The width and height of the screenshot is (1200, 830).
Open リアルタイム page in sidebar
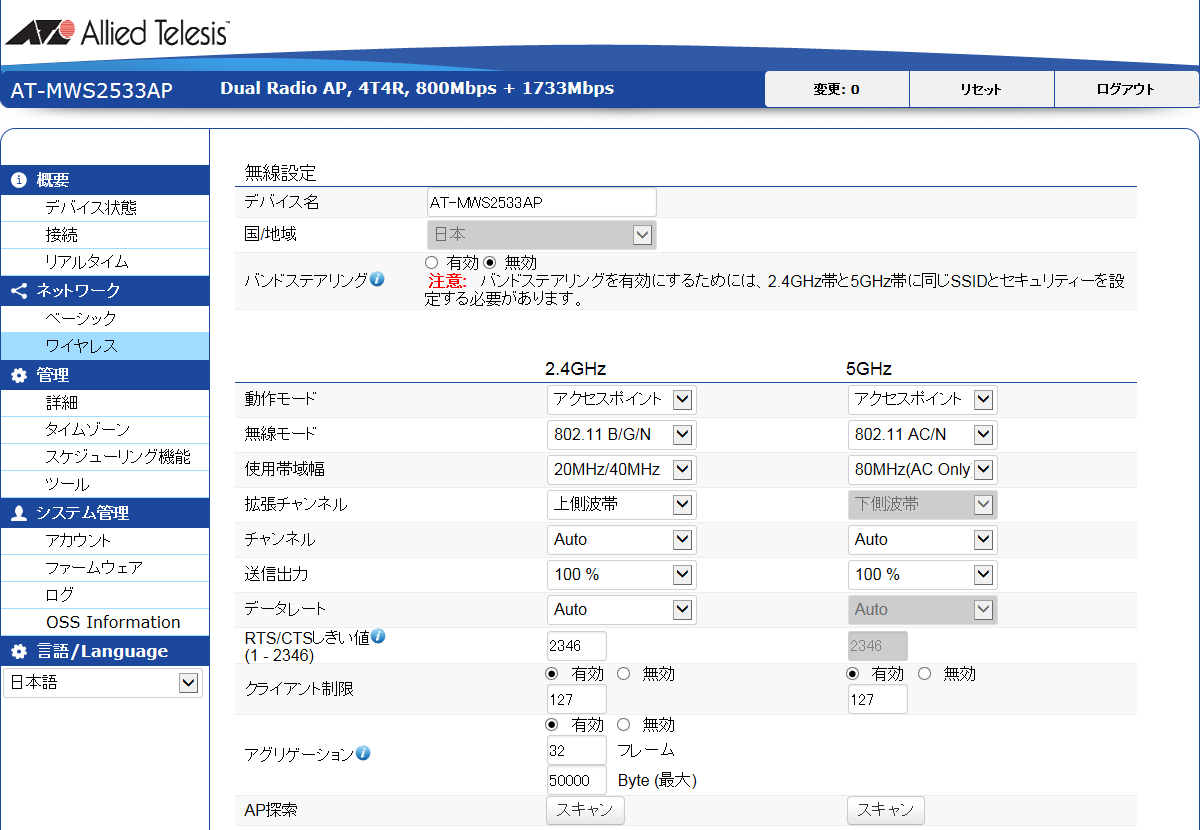click(105, 262)
